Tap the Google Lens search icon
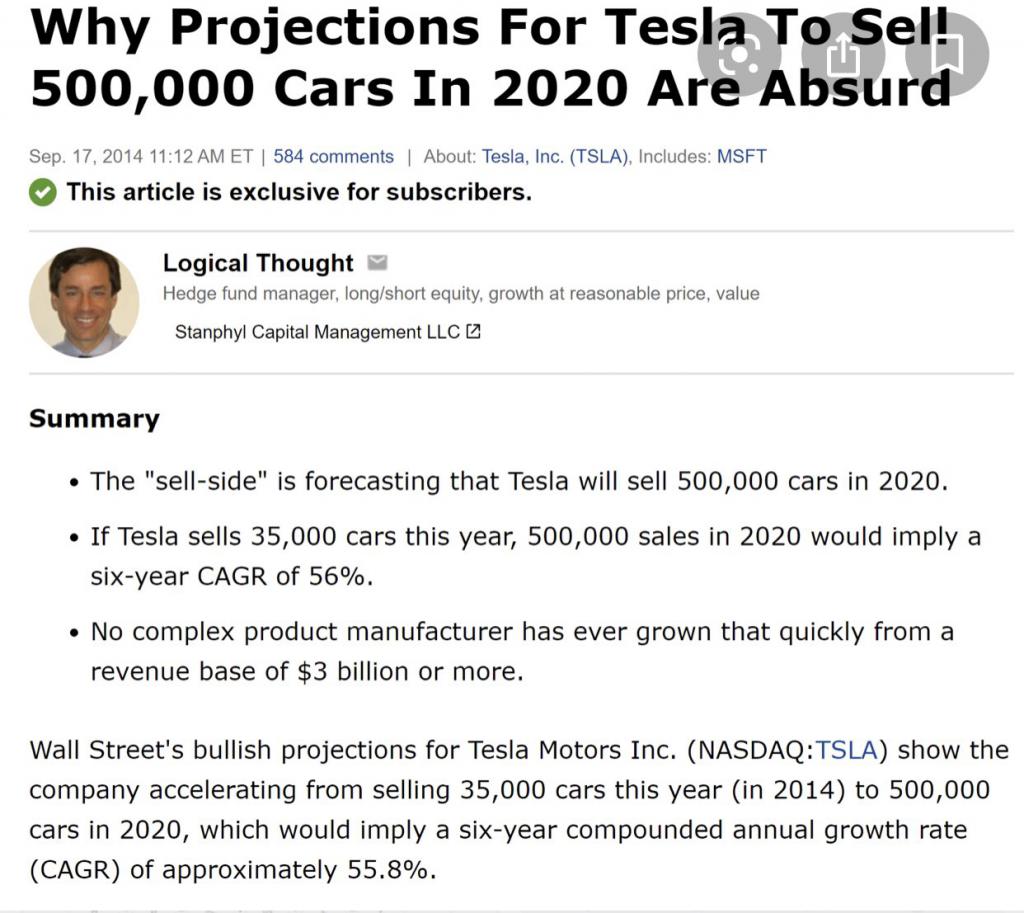Screen dimensions: 1024x913 point(739,55)
